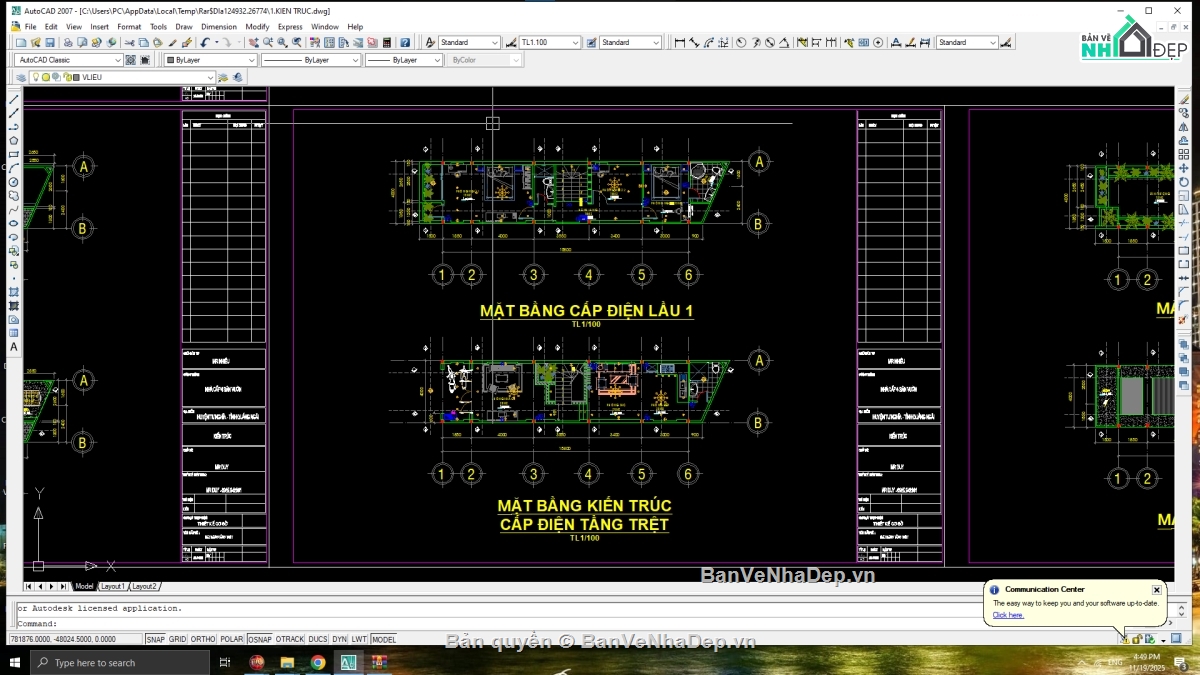
Task: Open the Dimension menu
Action: (219, 27)
